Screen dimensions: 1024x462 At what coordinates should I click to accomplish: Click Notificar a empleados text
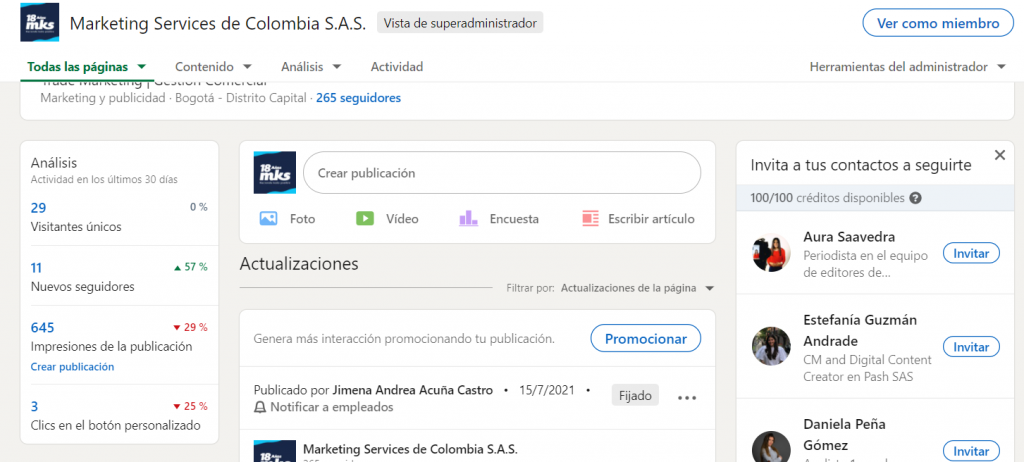332,407
